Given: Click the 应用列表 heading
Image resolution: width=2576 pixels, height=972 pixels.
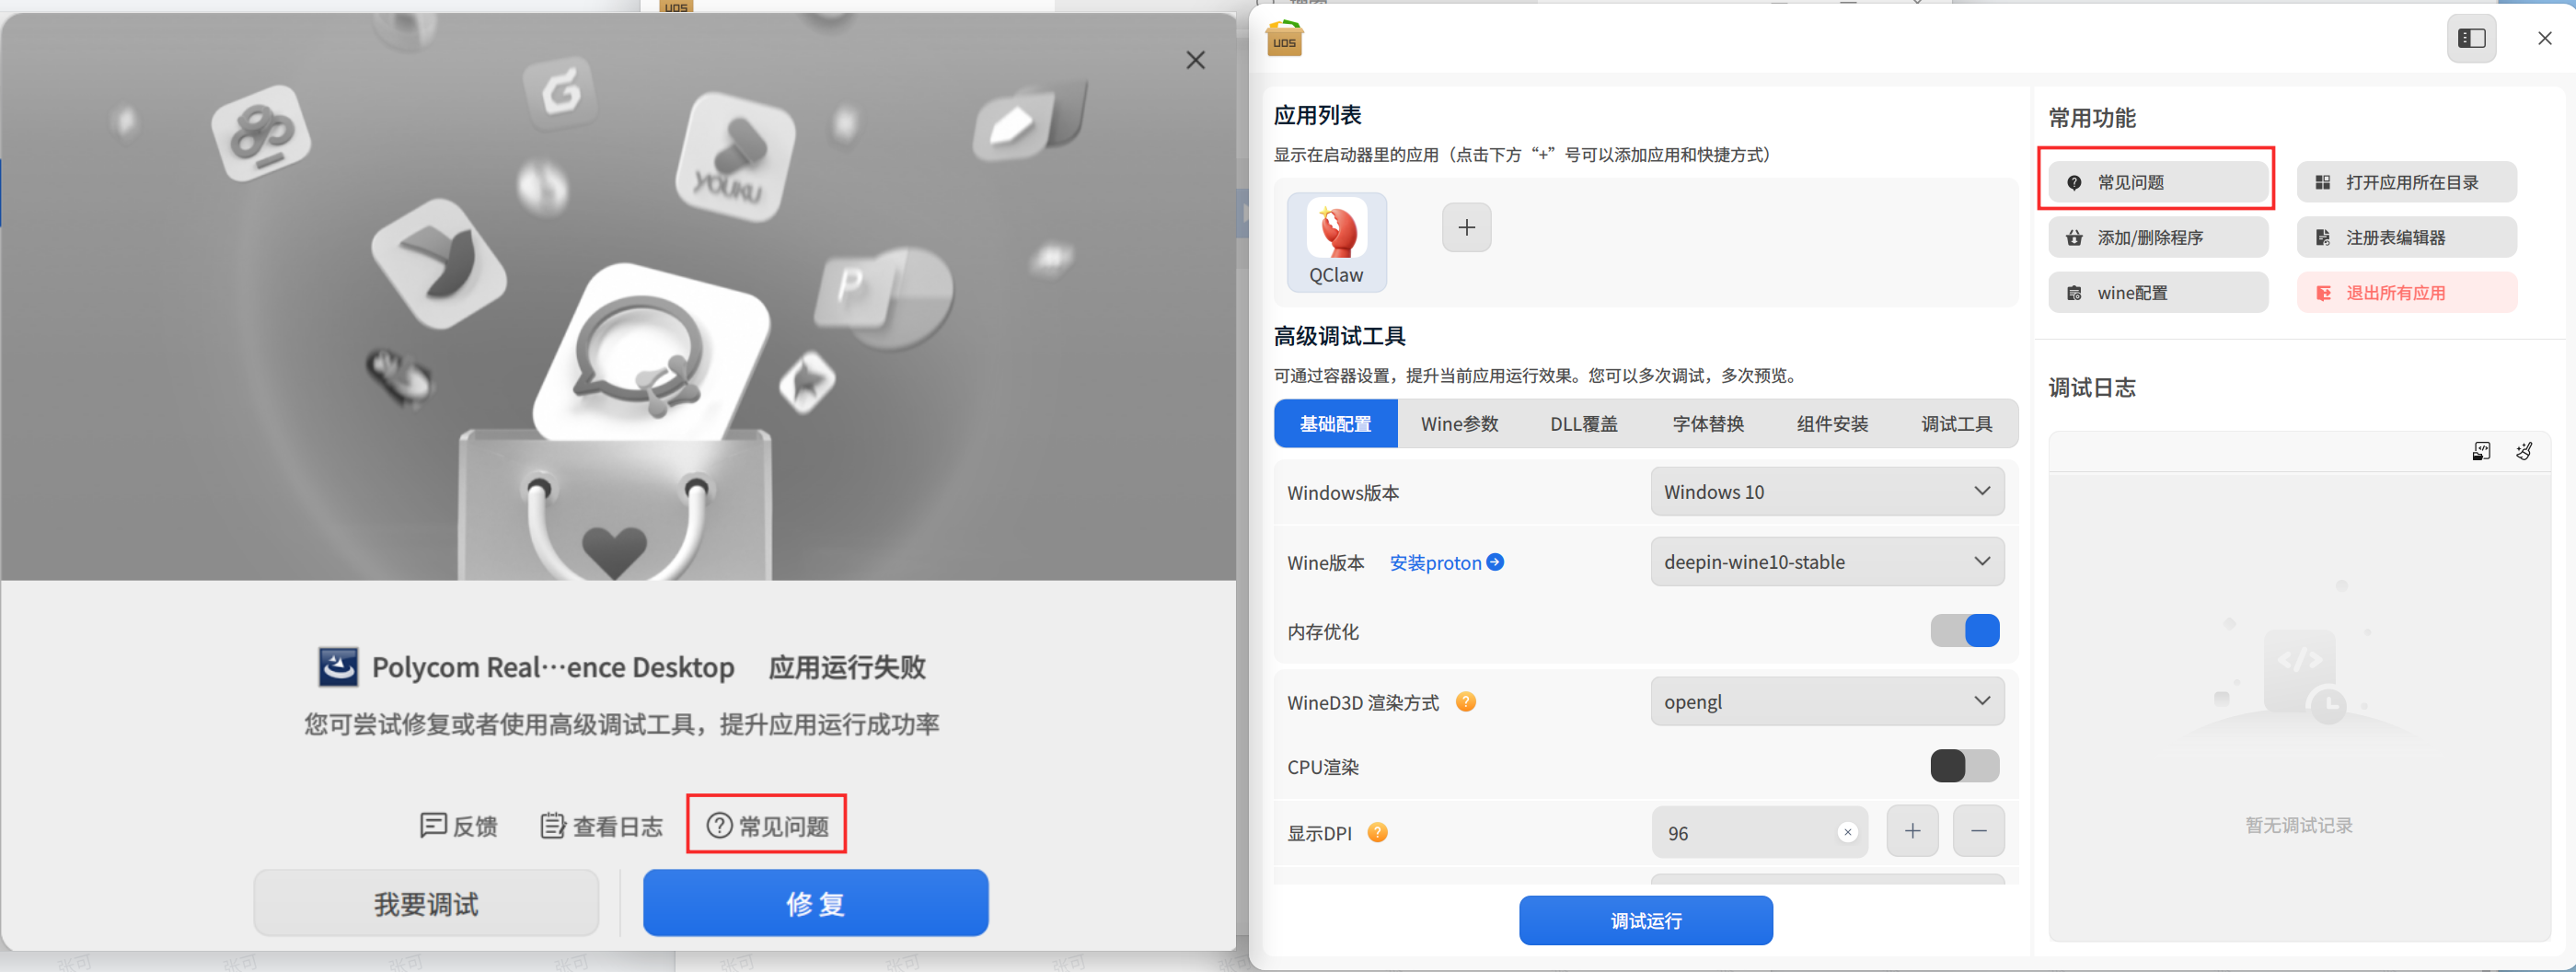Looking at the screenshot, I should coord(1317,116).
